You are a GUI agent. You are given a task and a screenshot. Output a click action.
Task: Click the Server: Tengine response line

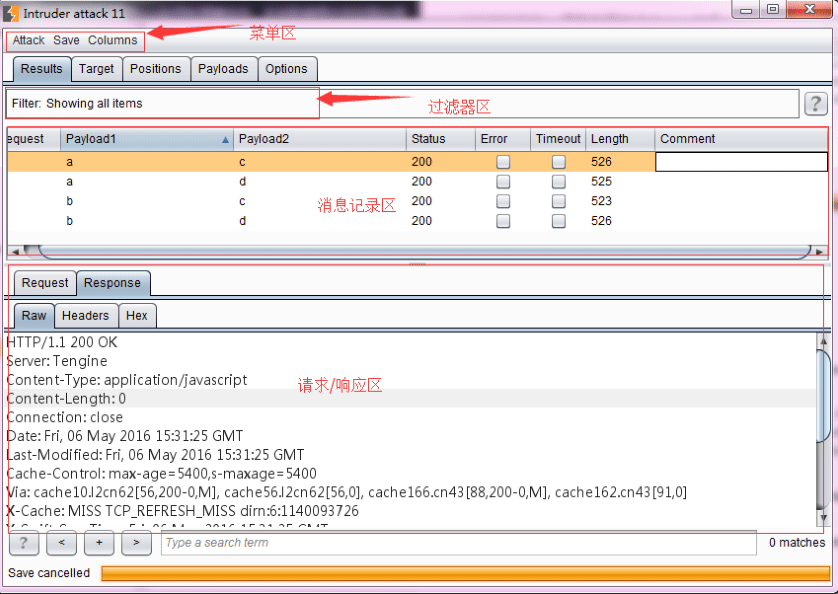(x=57, y=361)
